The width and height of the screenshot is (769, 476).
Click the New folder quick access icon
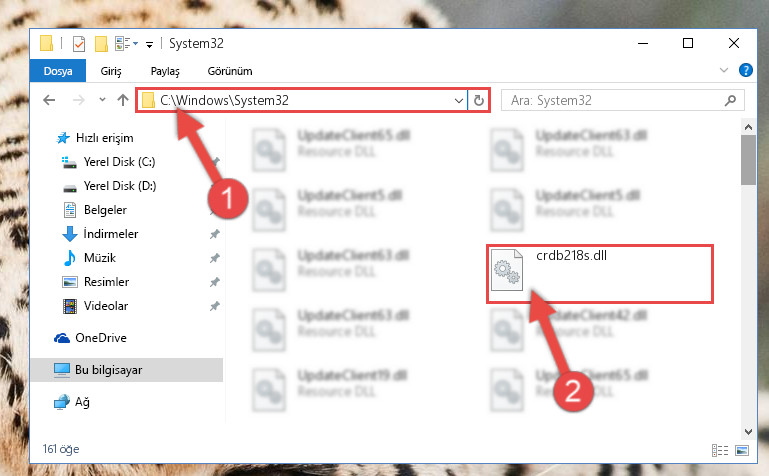click(101, 44)
